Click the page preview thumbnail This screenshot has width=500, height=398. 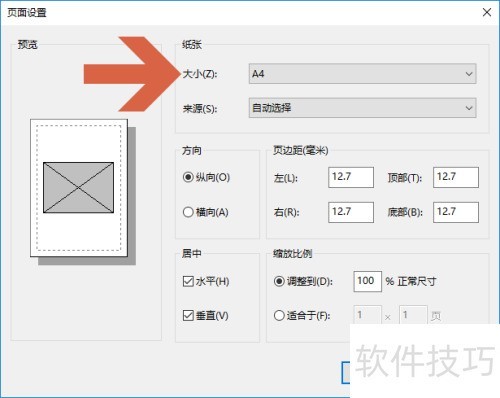[83, 192]
